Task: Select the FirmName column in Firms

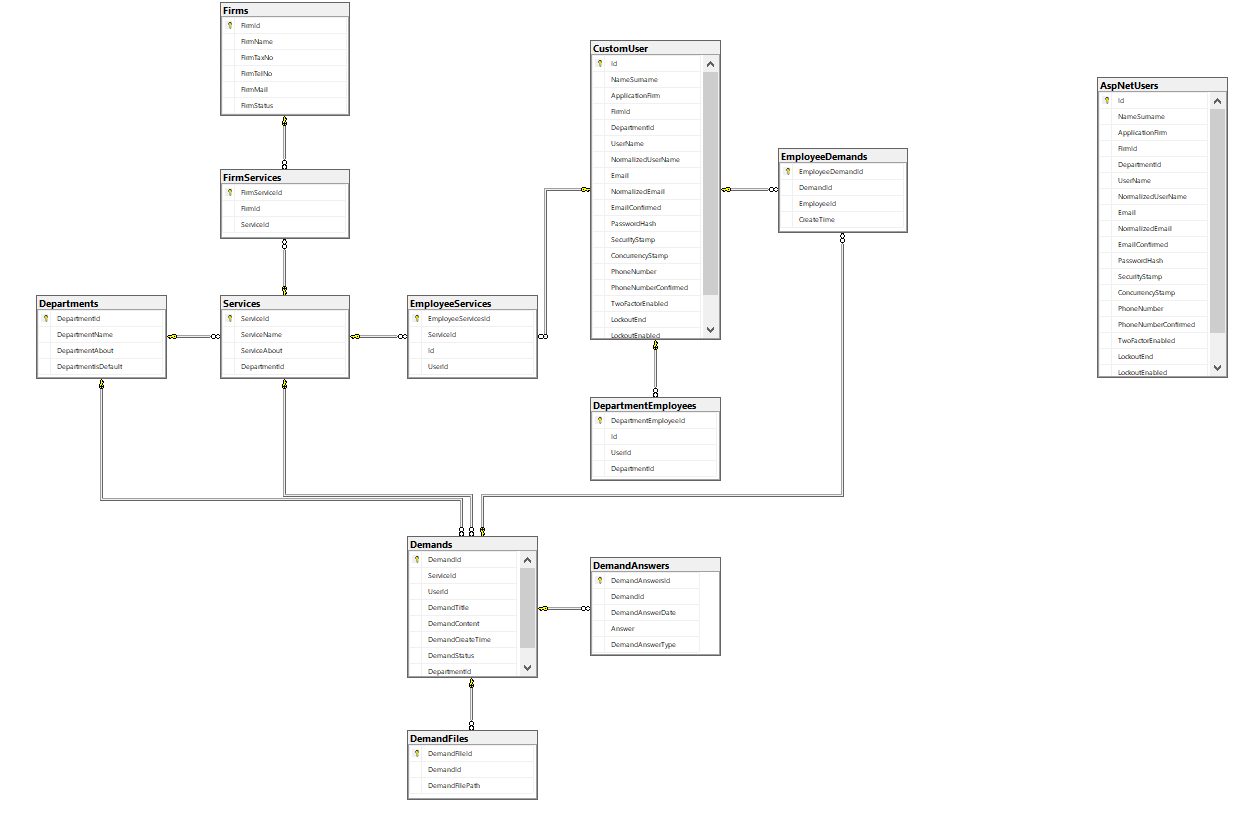Action: (285, 42)
